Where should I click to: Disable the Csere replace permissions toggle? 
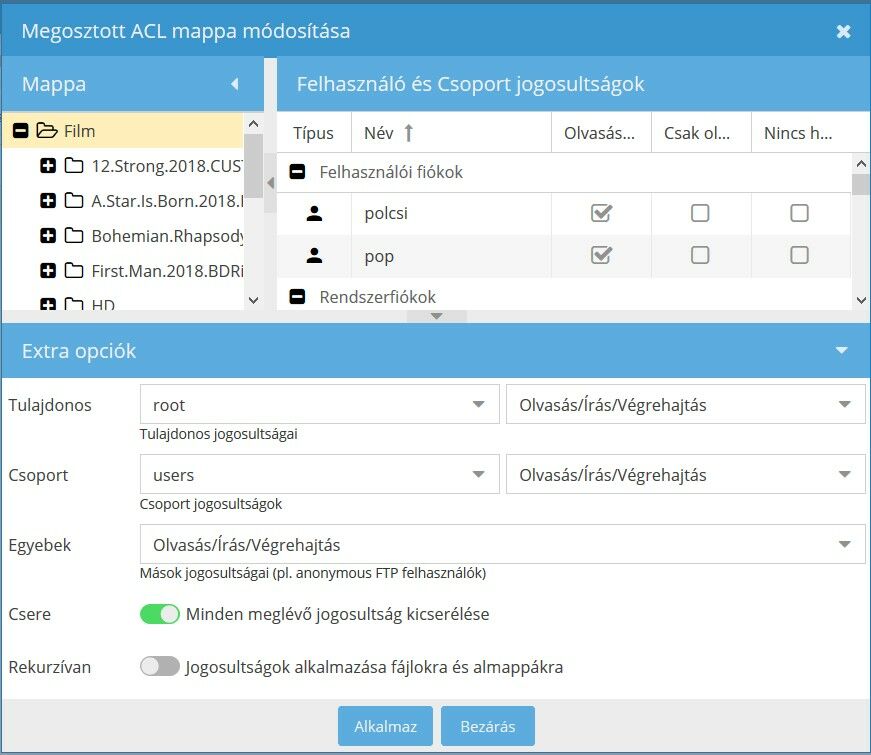click(x=160, y=614)
